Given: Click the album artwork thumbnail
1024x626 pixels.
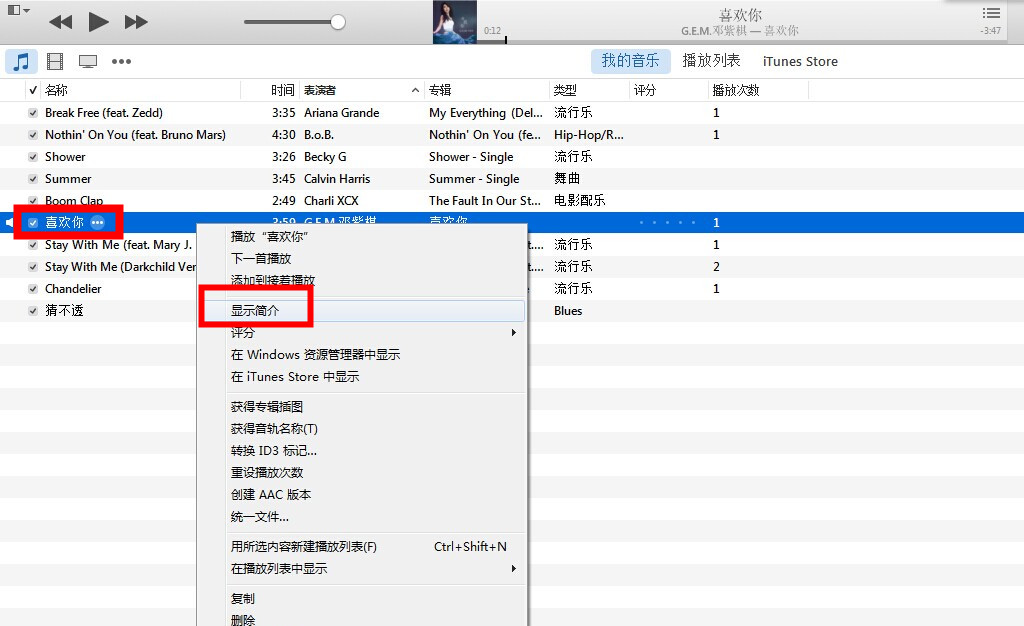Looking at the screenshot, I should click(x=455, y=22).
